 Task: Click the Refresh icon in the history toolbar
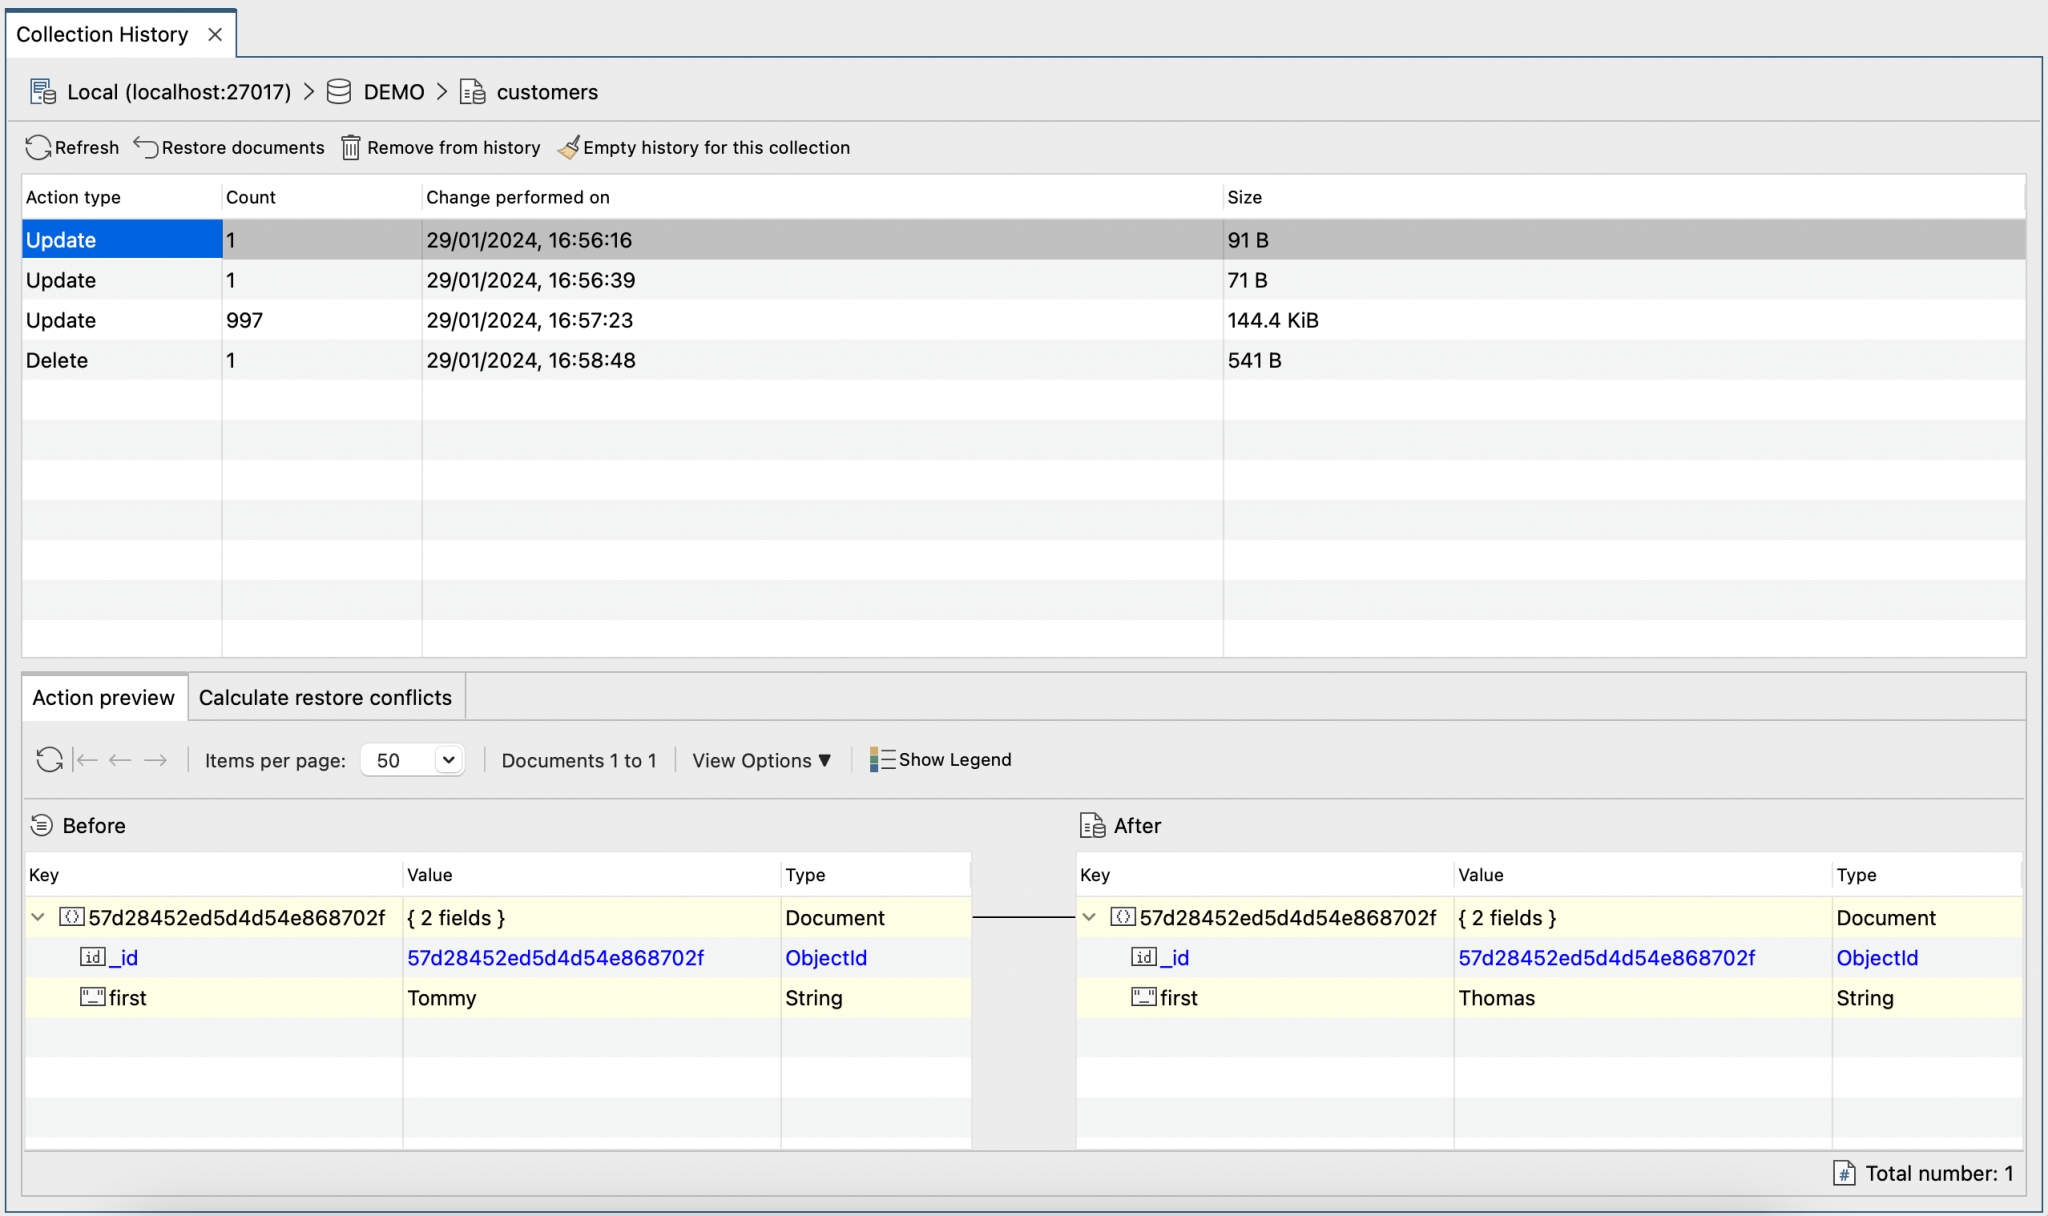[x=38, y=147]
